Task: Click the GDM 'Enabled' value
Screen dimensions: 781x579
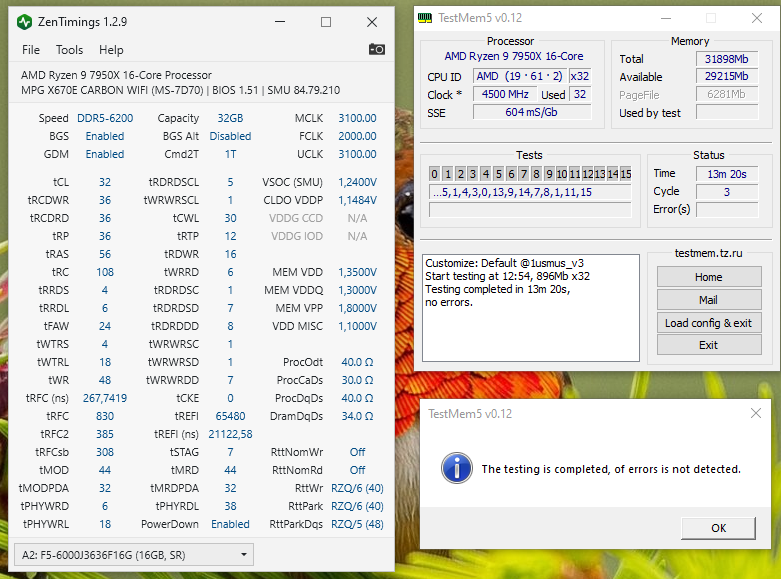Action: (105, 154)
